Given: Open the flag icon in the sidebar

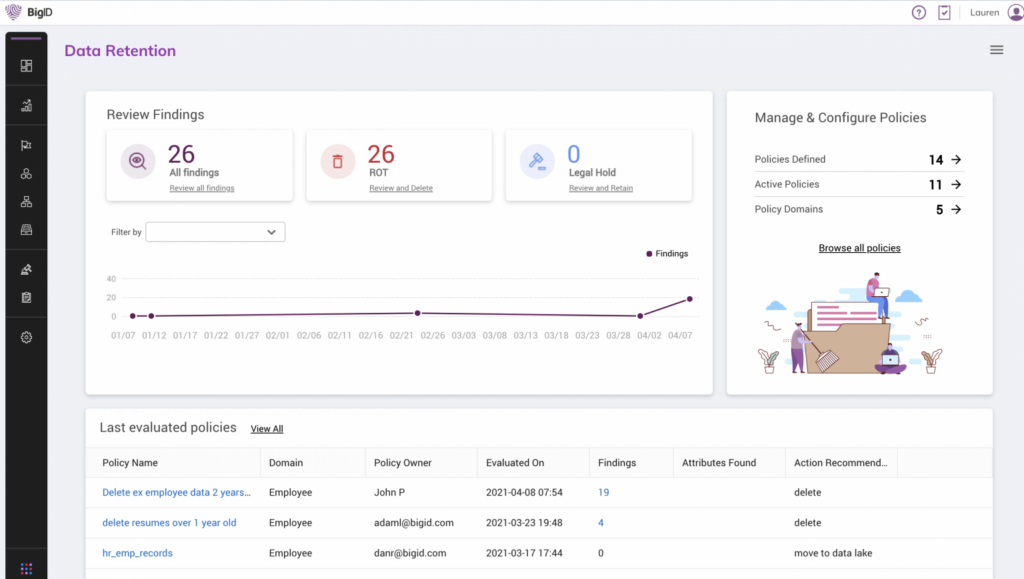Looking at the screenshot, I should (26, 145).
